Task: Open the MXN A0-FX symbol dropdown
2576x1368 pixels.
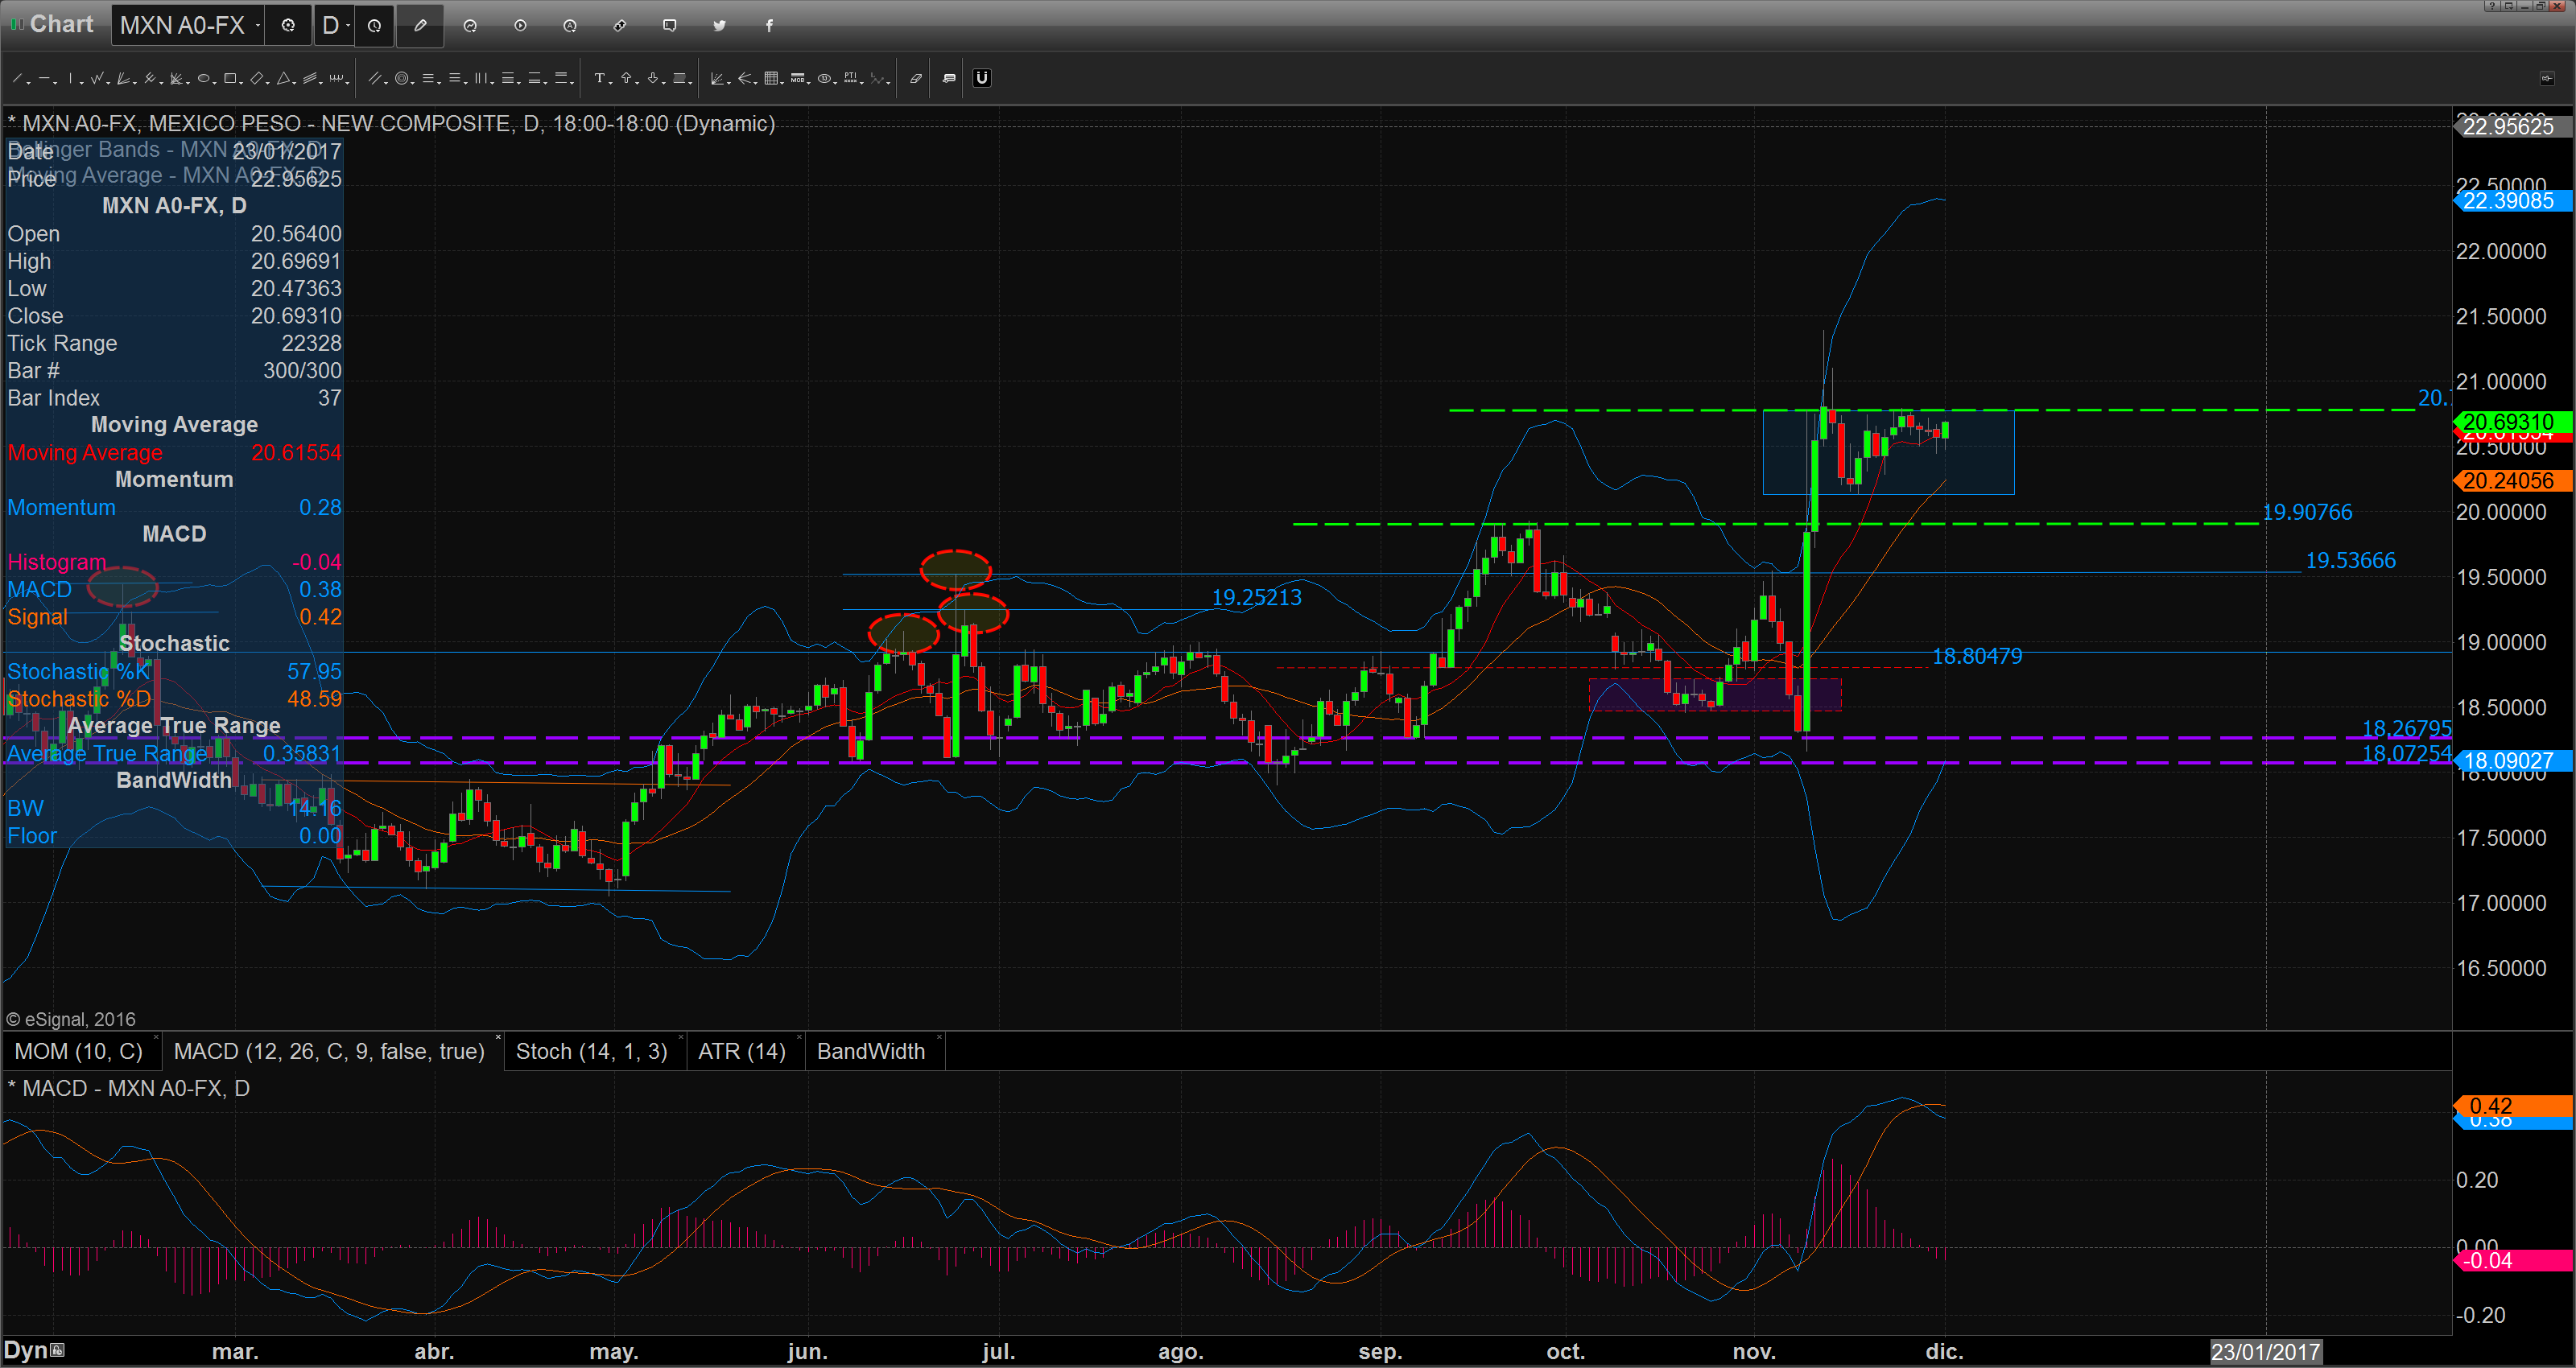Action: coord(258,25)
